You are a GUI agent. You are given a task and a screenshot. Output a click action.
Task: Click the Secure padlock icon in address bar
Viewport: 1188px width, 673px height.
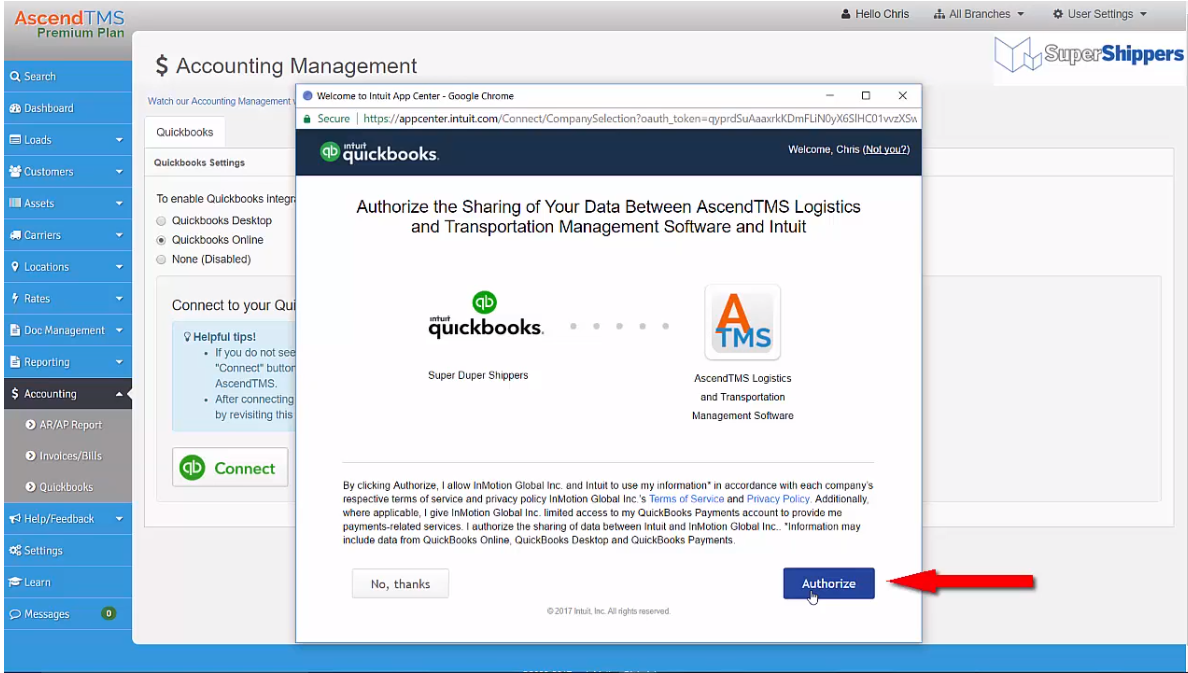307,119
